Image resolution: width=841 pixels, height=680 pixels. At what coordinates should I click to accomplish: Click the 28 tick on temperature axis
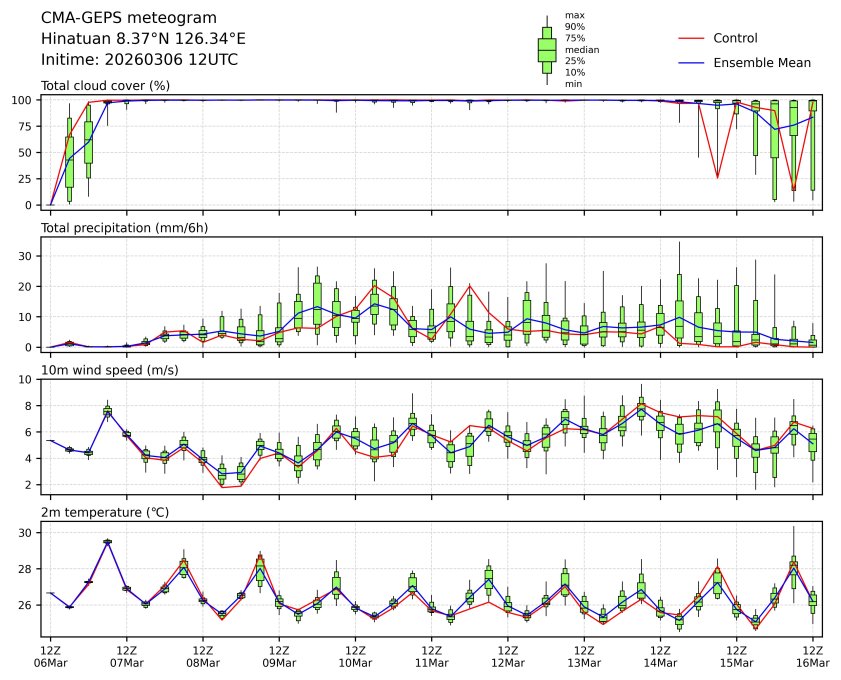click(27, 569)
